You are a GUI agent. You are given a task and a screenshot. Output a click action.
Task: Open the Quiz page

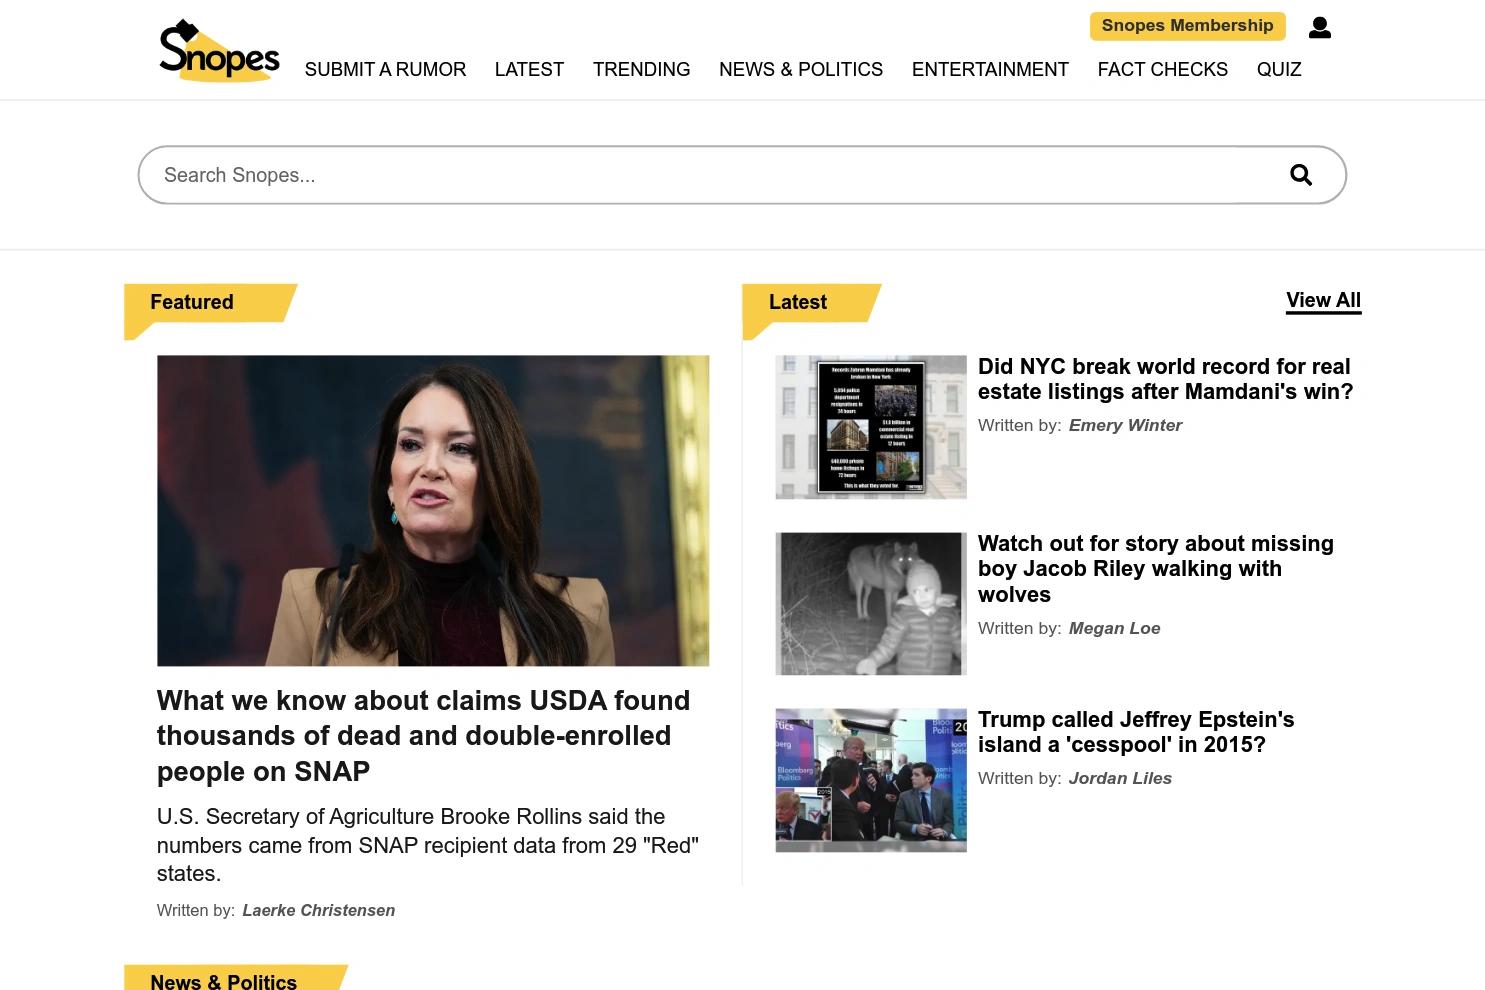click(1279, 69)
